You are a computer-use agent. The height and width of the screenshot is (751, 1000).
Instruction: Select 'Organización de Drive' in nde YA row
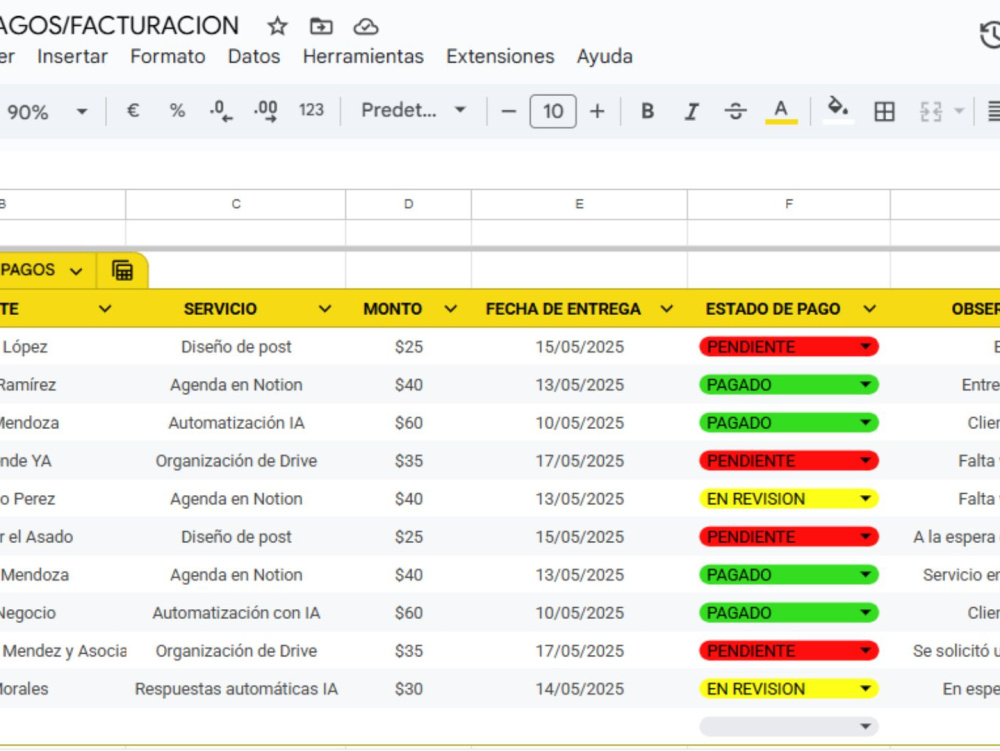click(x=236, y=461)
